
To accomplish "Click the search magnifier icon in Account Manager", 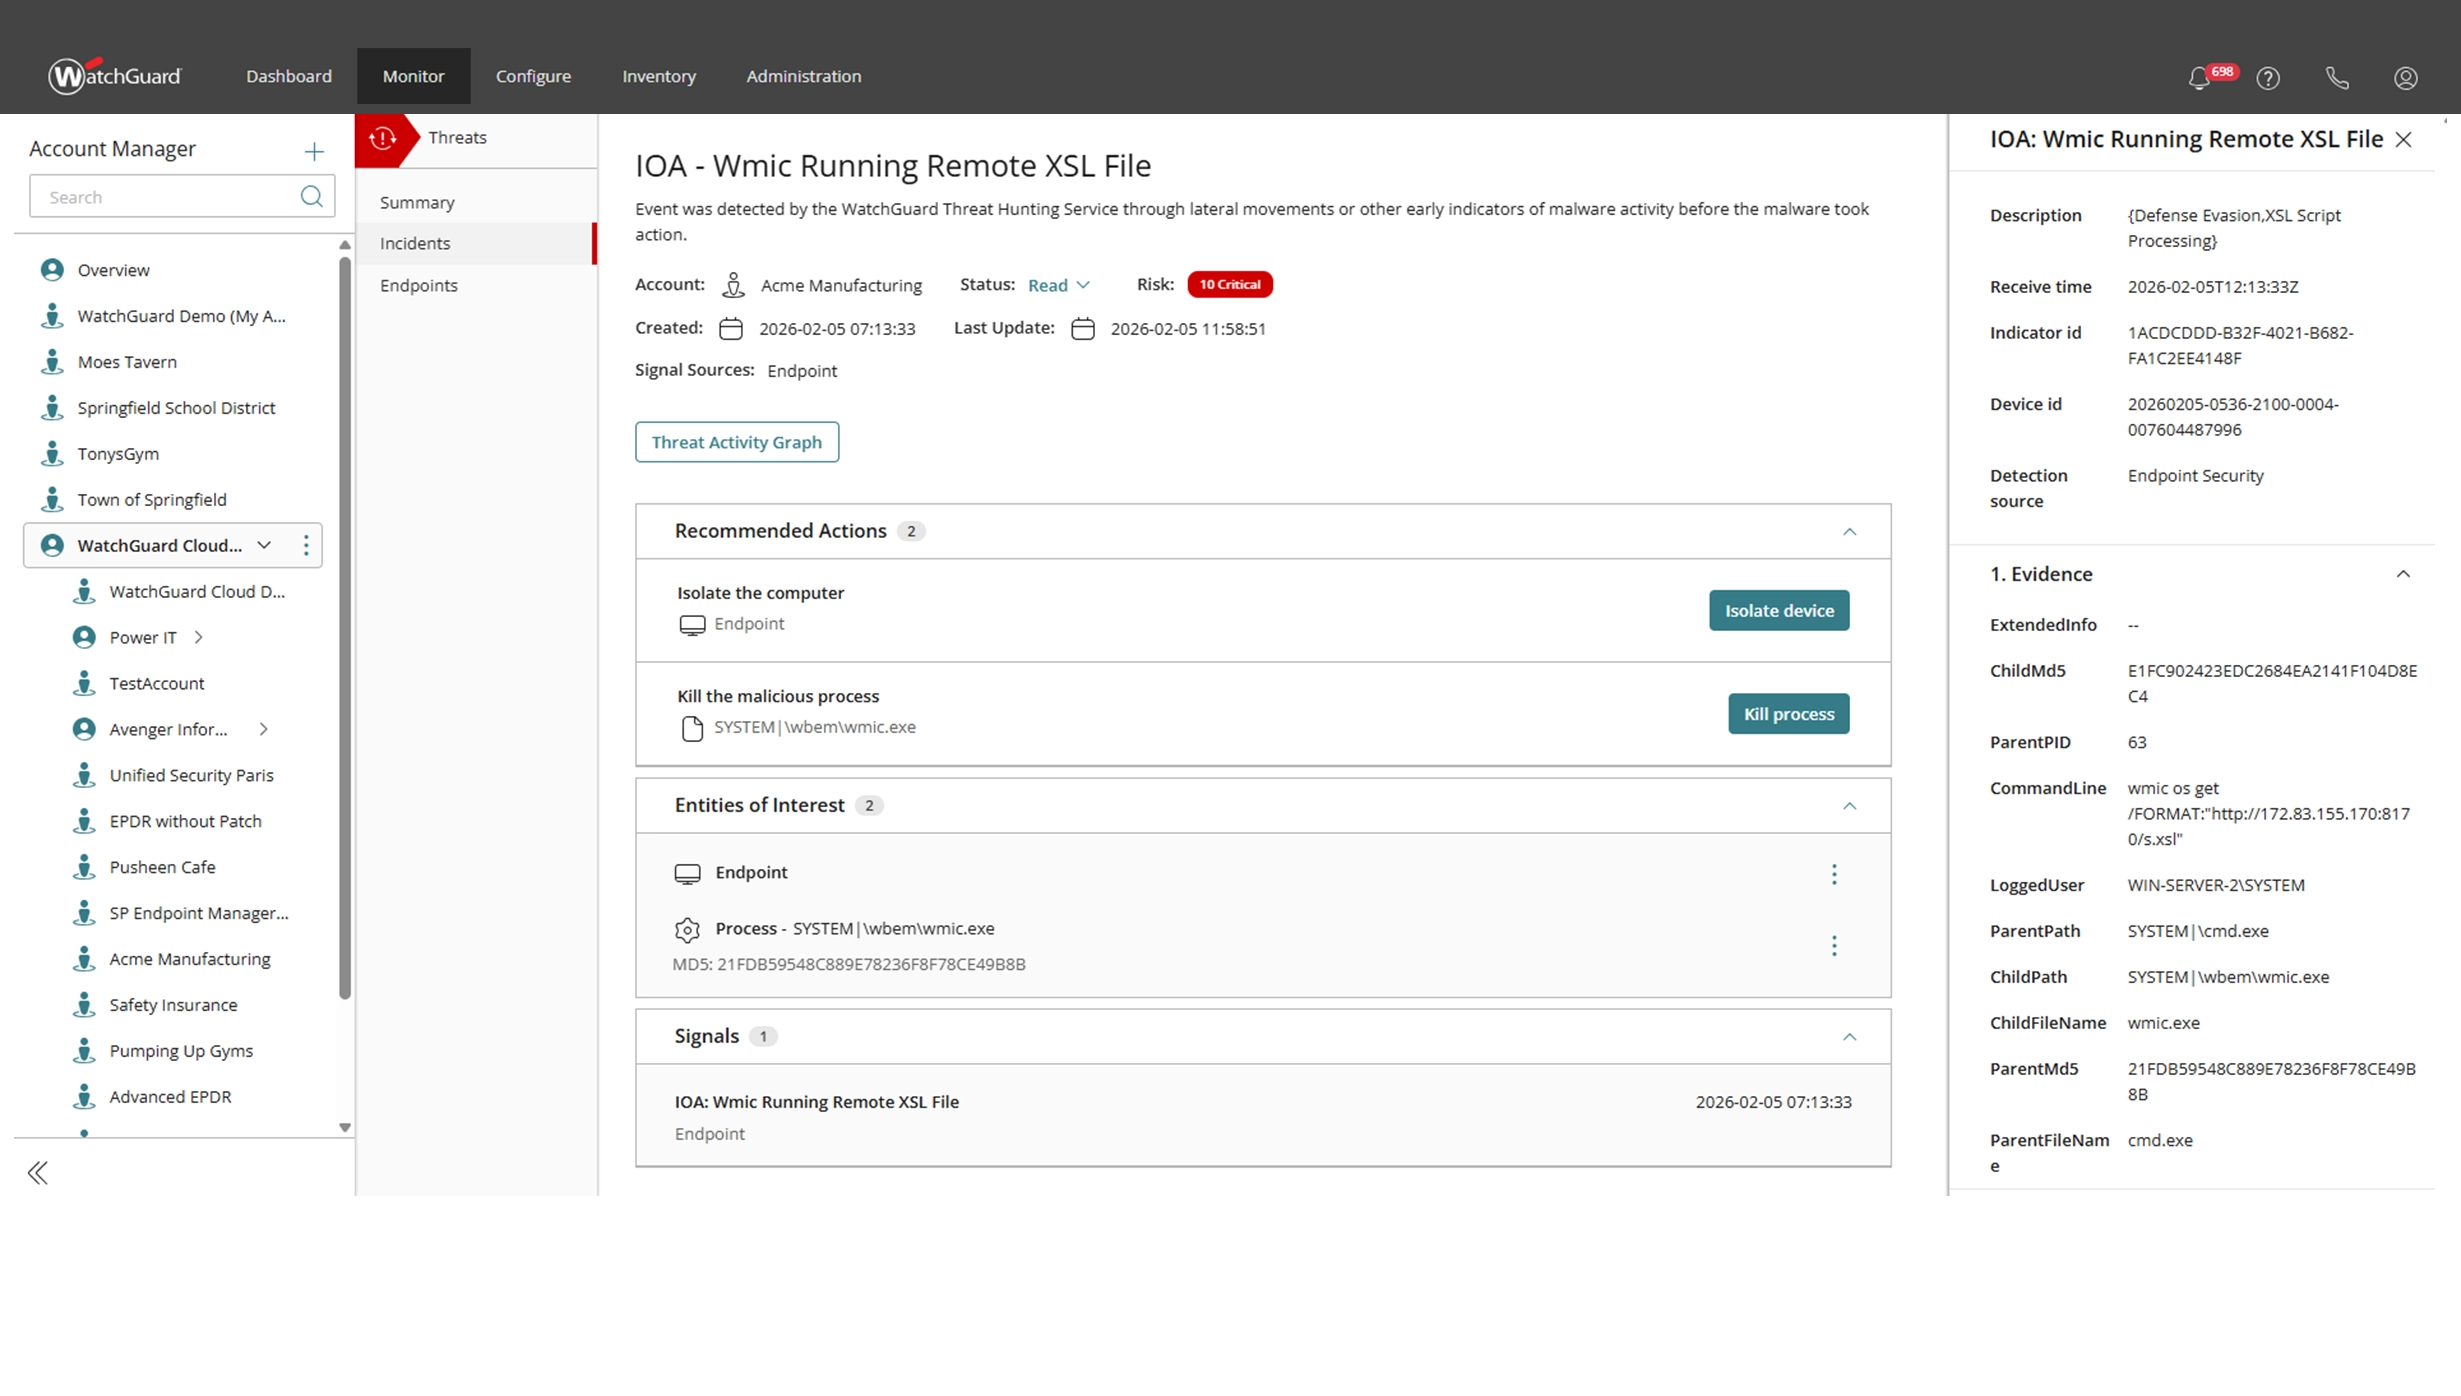I will [311, 196].
